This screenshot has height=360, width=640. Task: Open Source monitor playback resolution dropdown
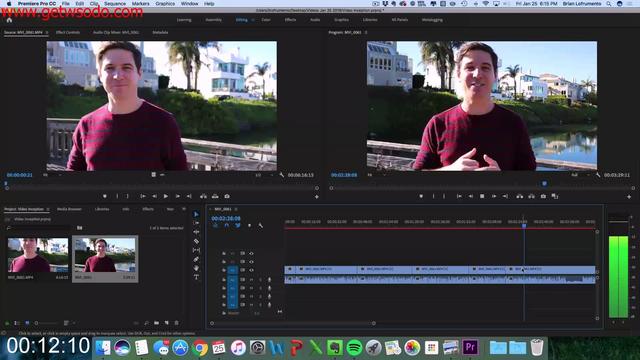(x=264, y=175)
